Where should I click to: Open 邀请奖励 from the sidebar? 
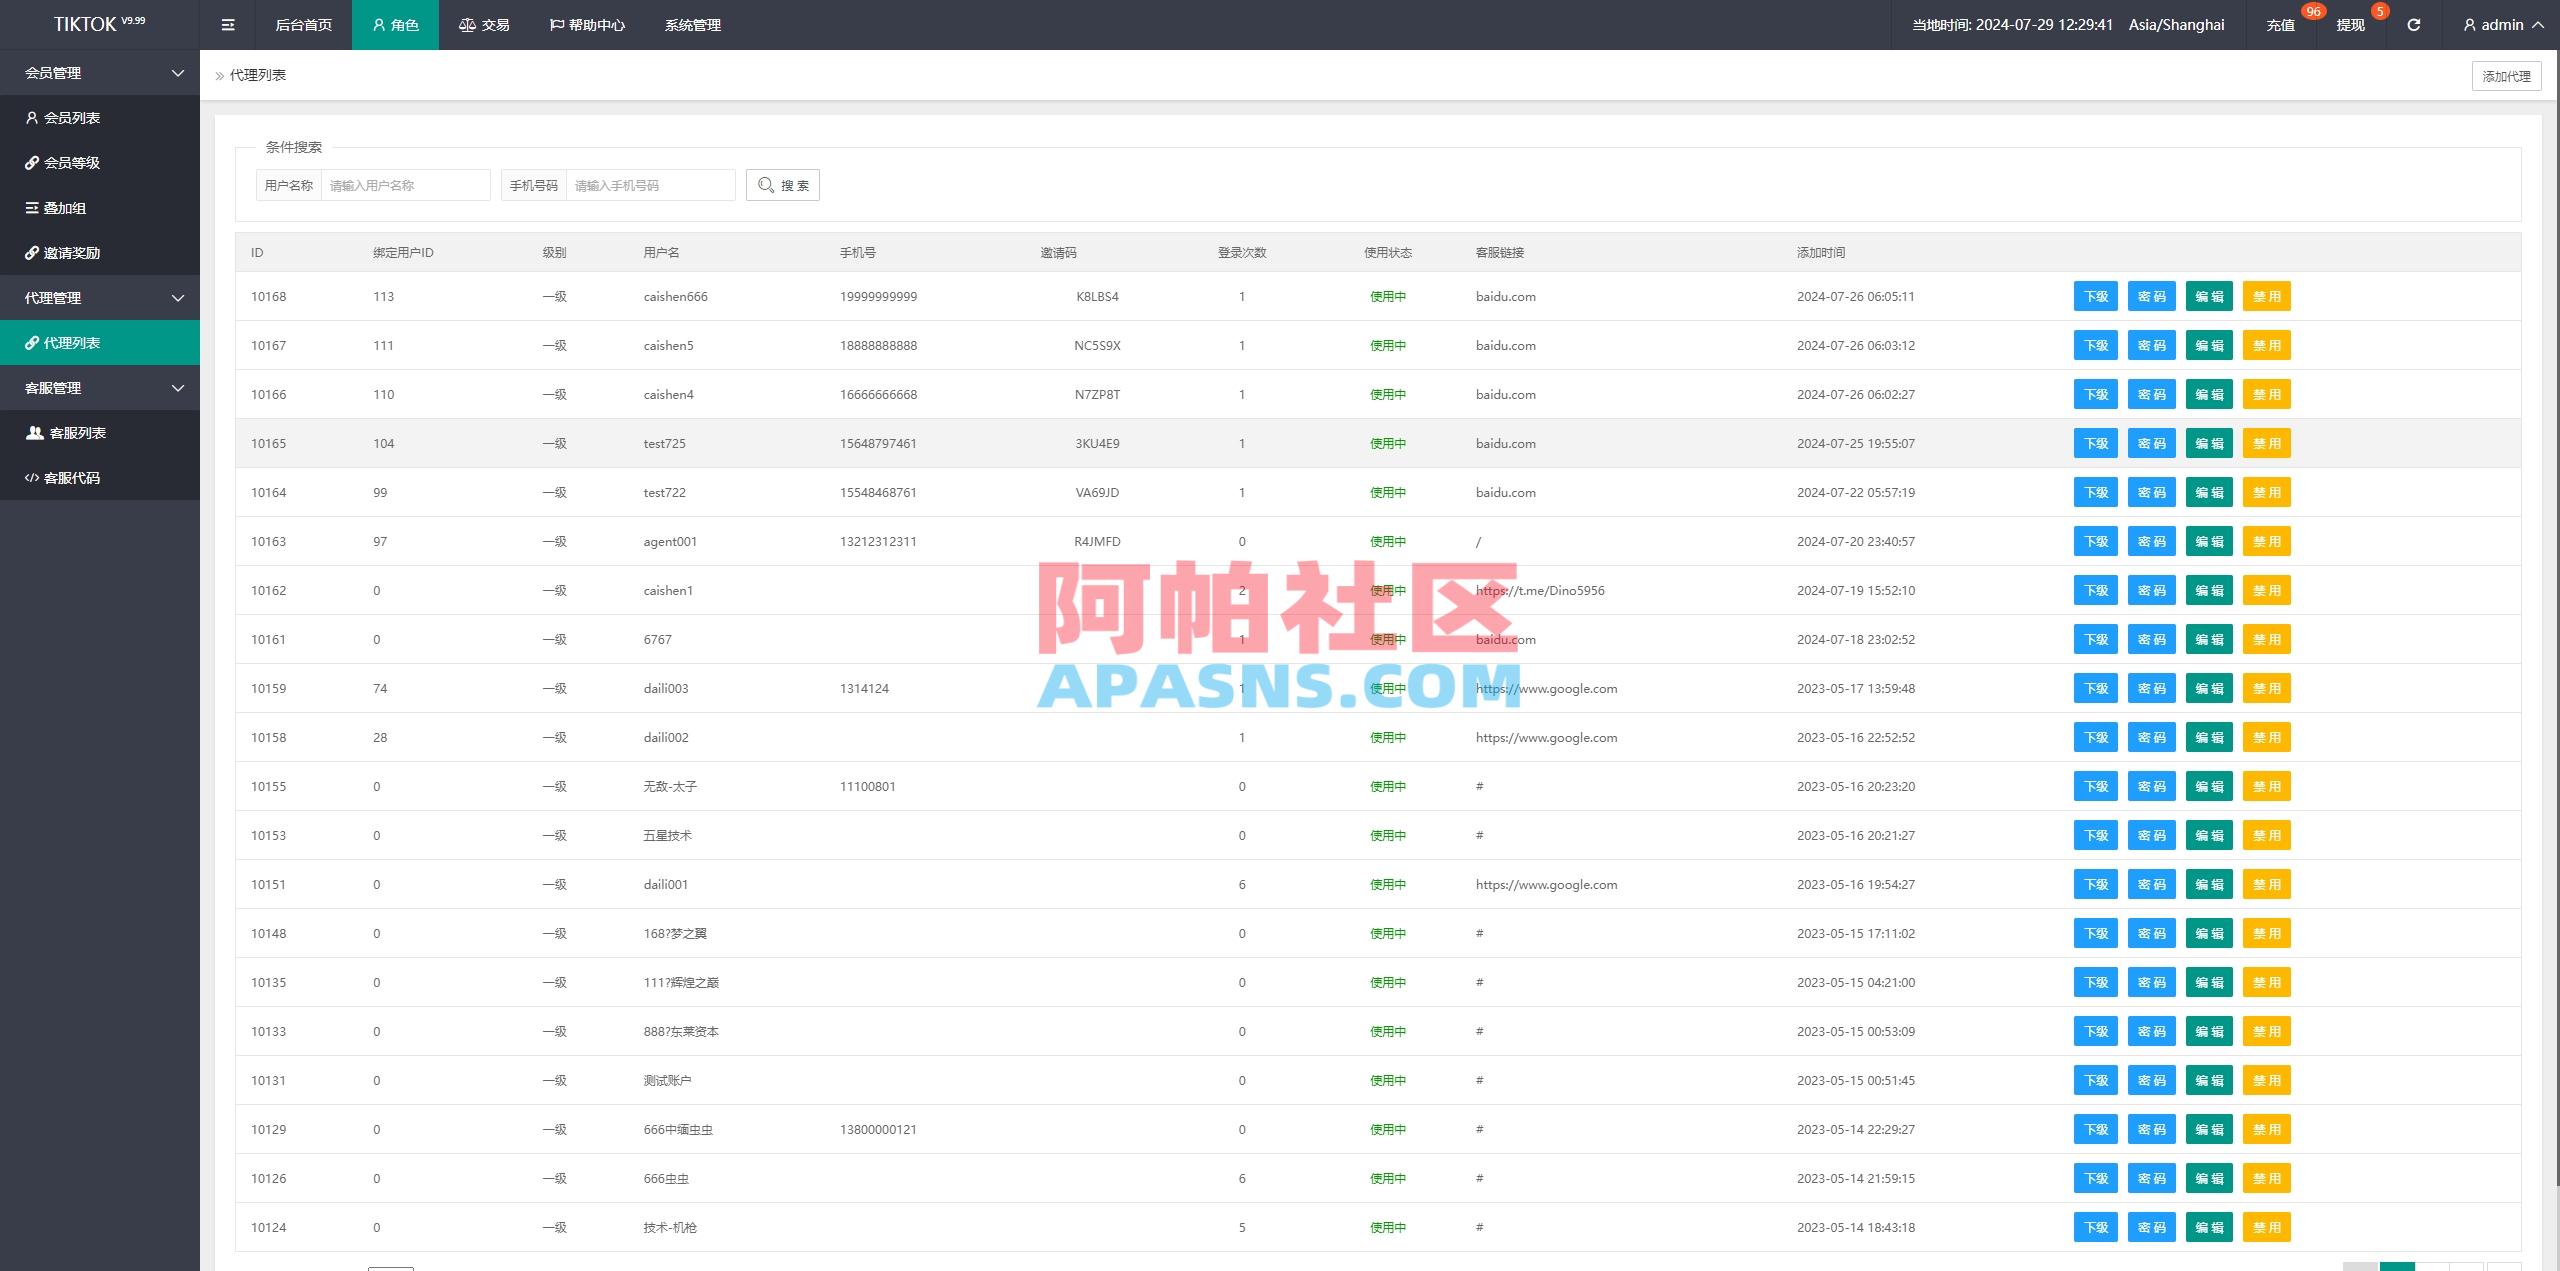click(x=77, y=252)
